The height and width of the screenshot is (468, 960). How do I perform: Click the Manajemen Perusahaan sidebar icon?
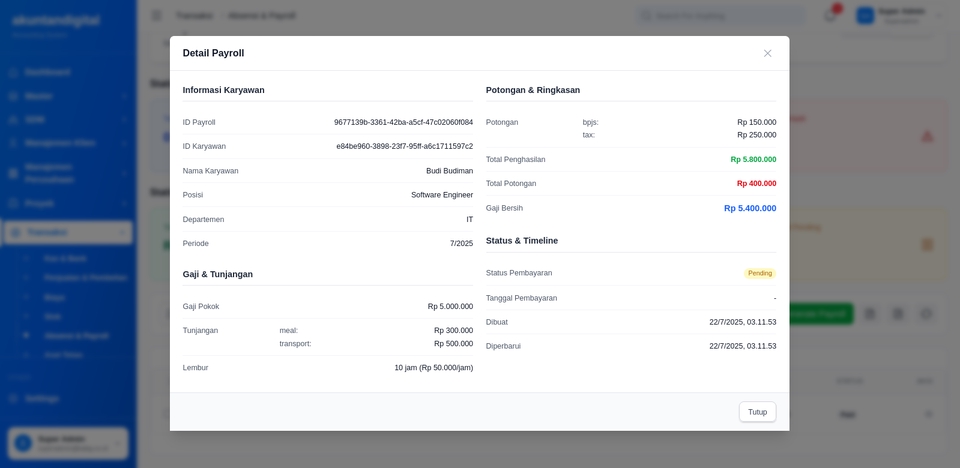pyautogui.click(x=14, y=173)
